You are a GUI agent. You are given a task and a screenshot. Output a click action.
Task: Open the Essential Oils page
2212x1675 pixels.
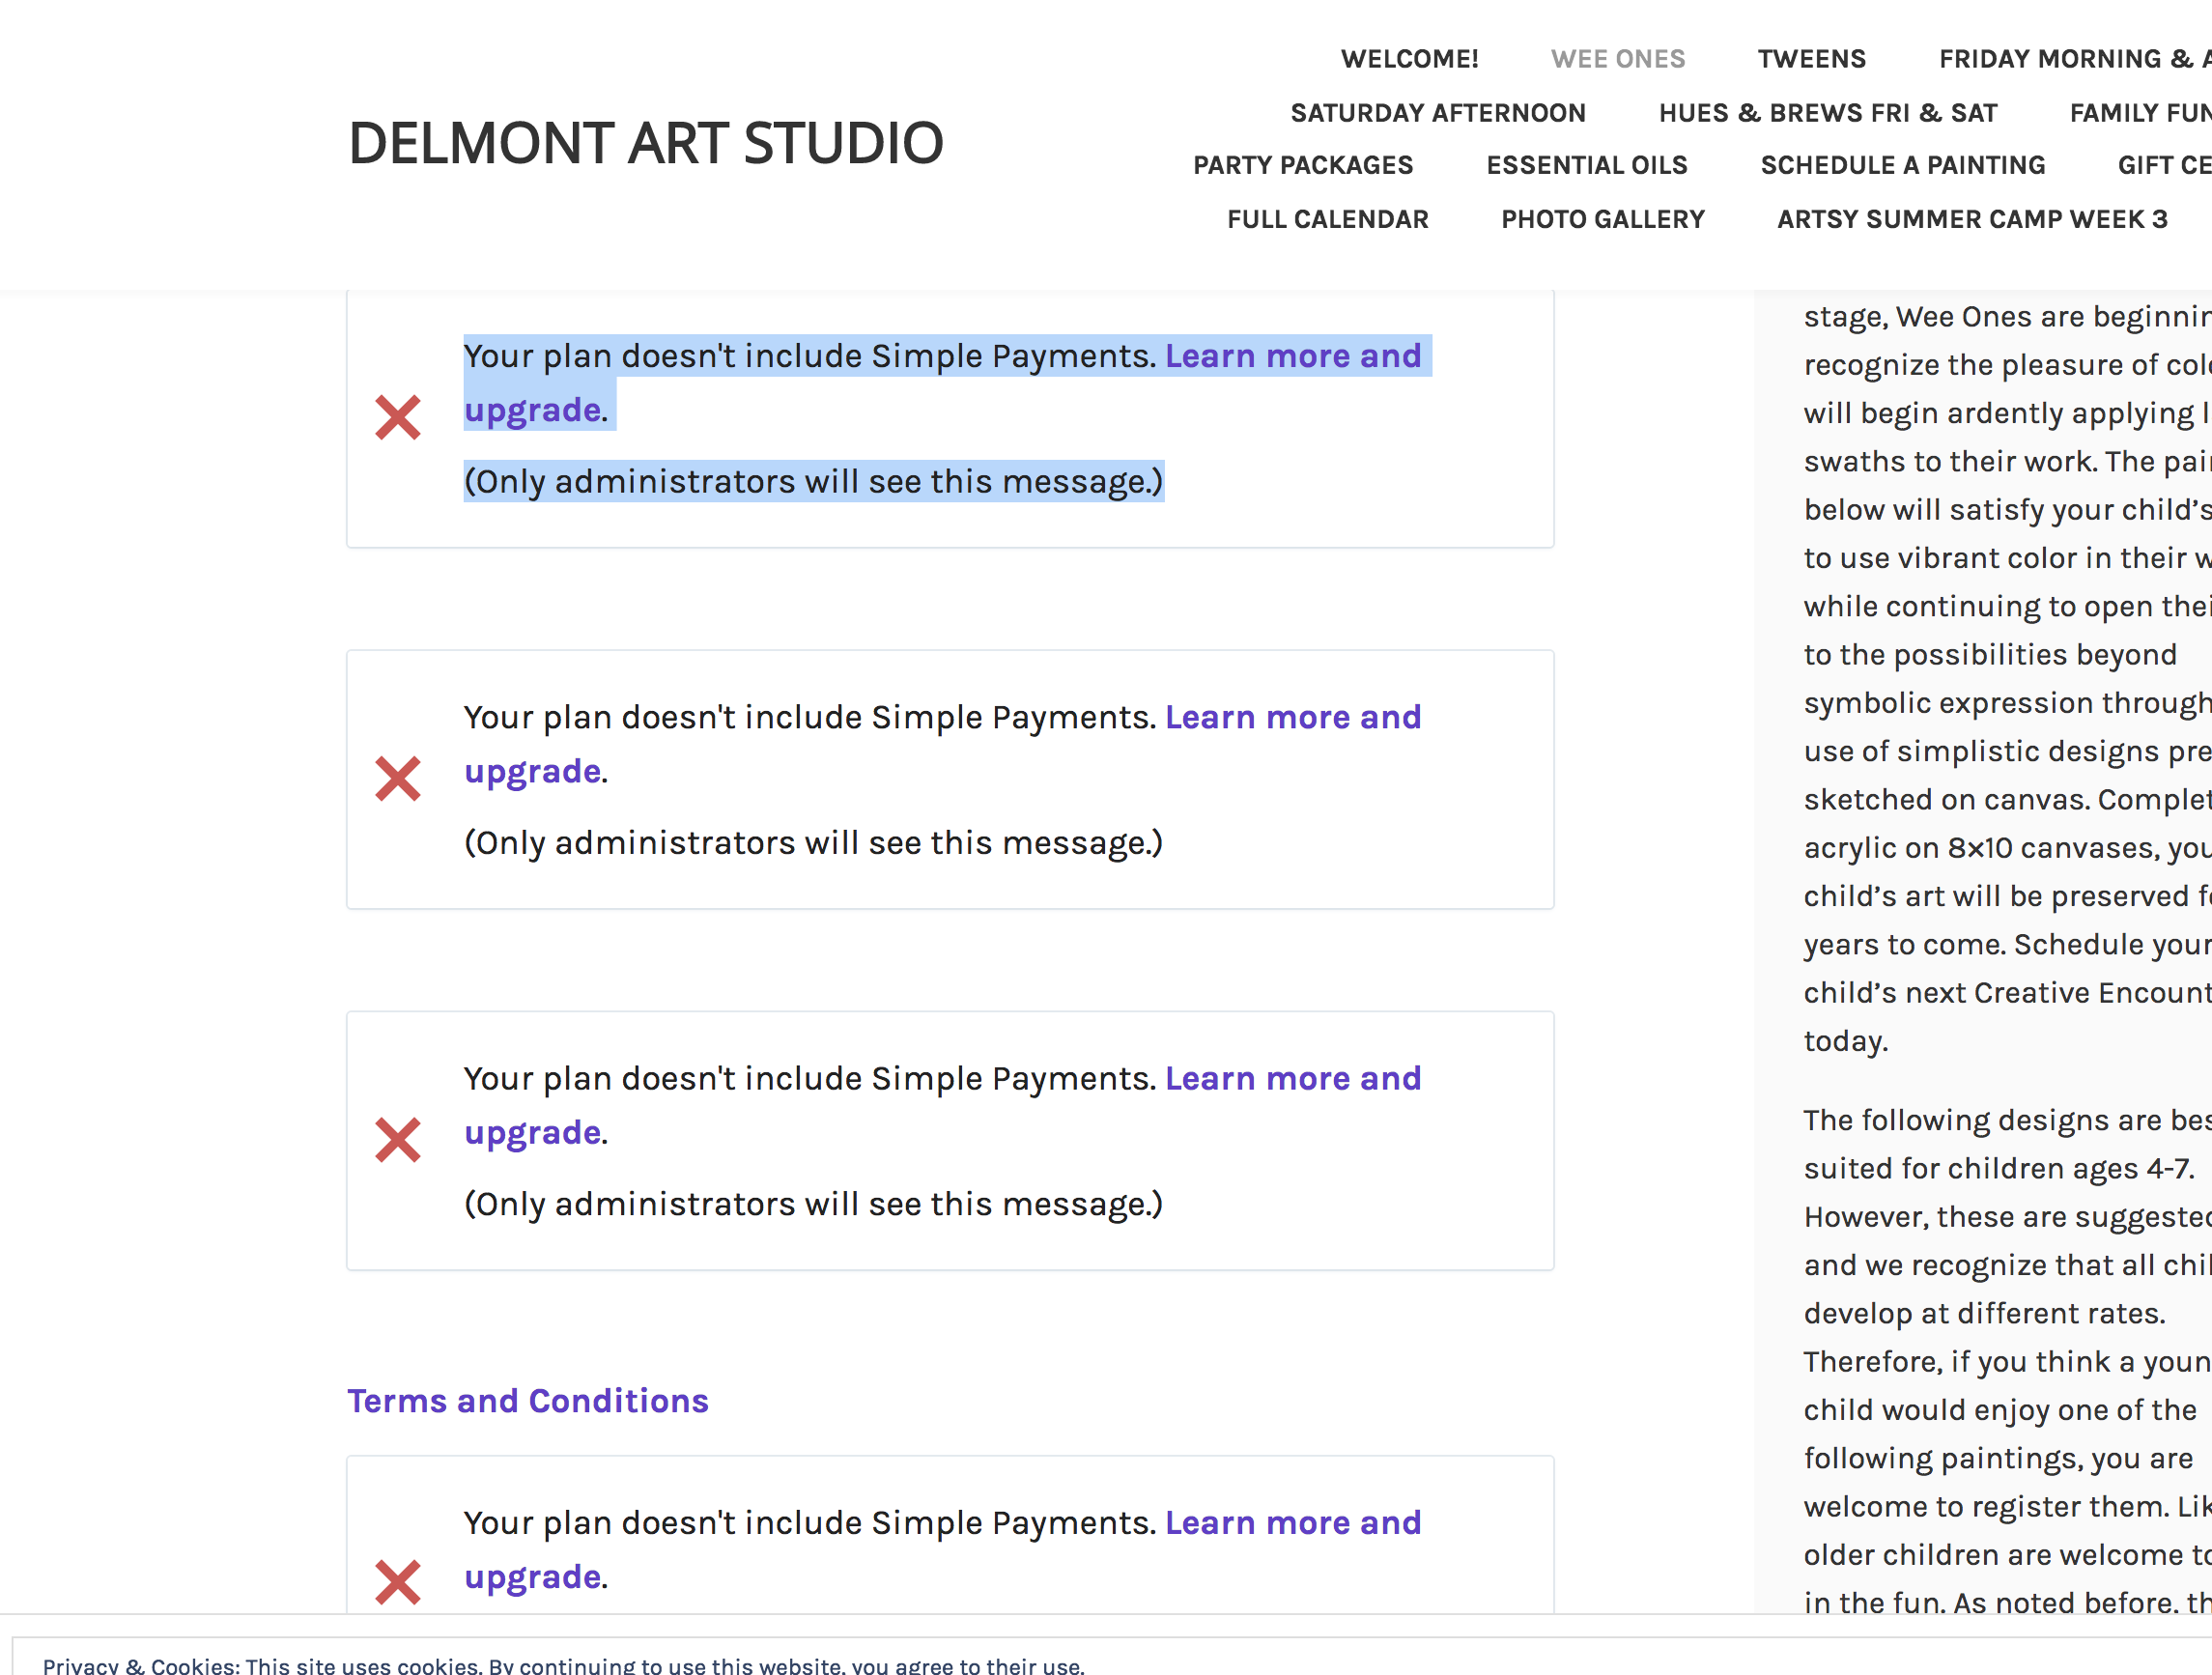pos(1586,165)
